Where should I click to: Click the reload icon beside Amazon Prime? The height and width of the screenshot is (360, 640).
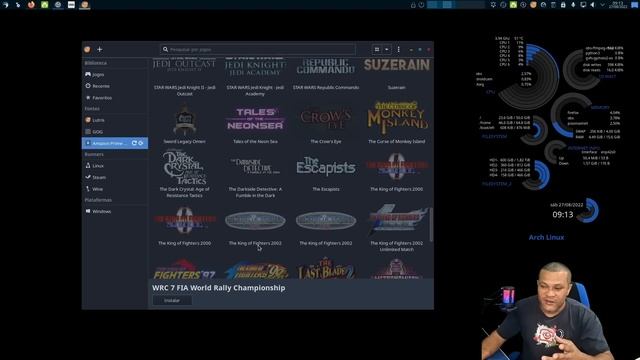[x=134, y=143]
